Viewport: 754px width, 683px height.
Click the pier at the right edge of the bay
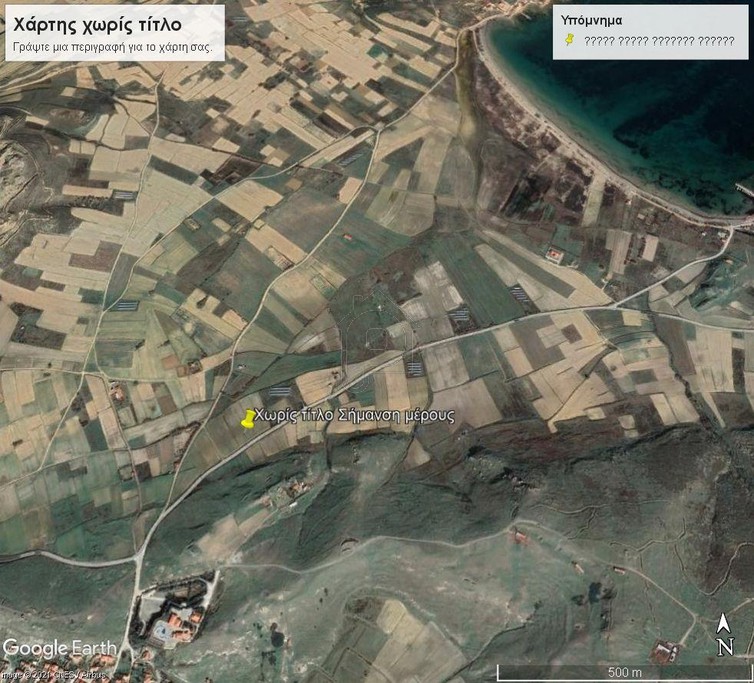tap(742, 190)
